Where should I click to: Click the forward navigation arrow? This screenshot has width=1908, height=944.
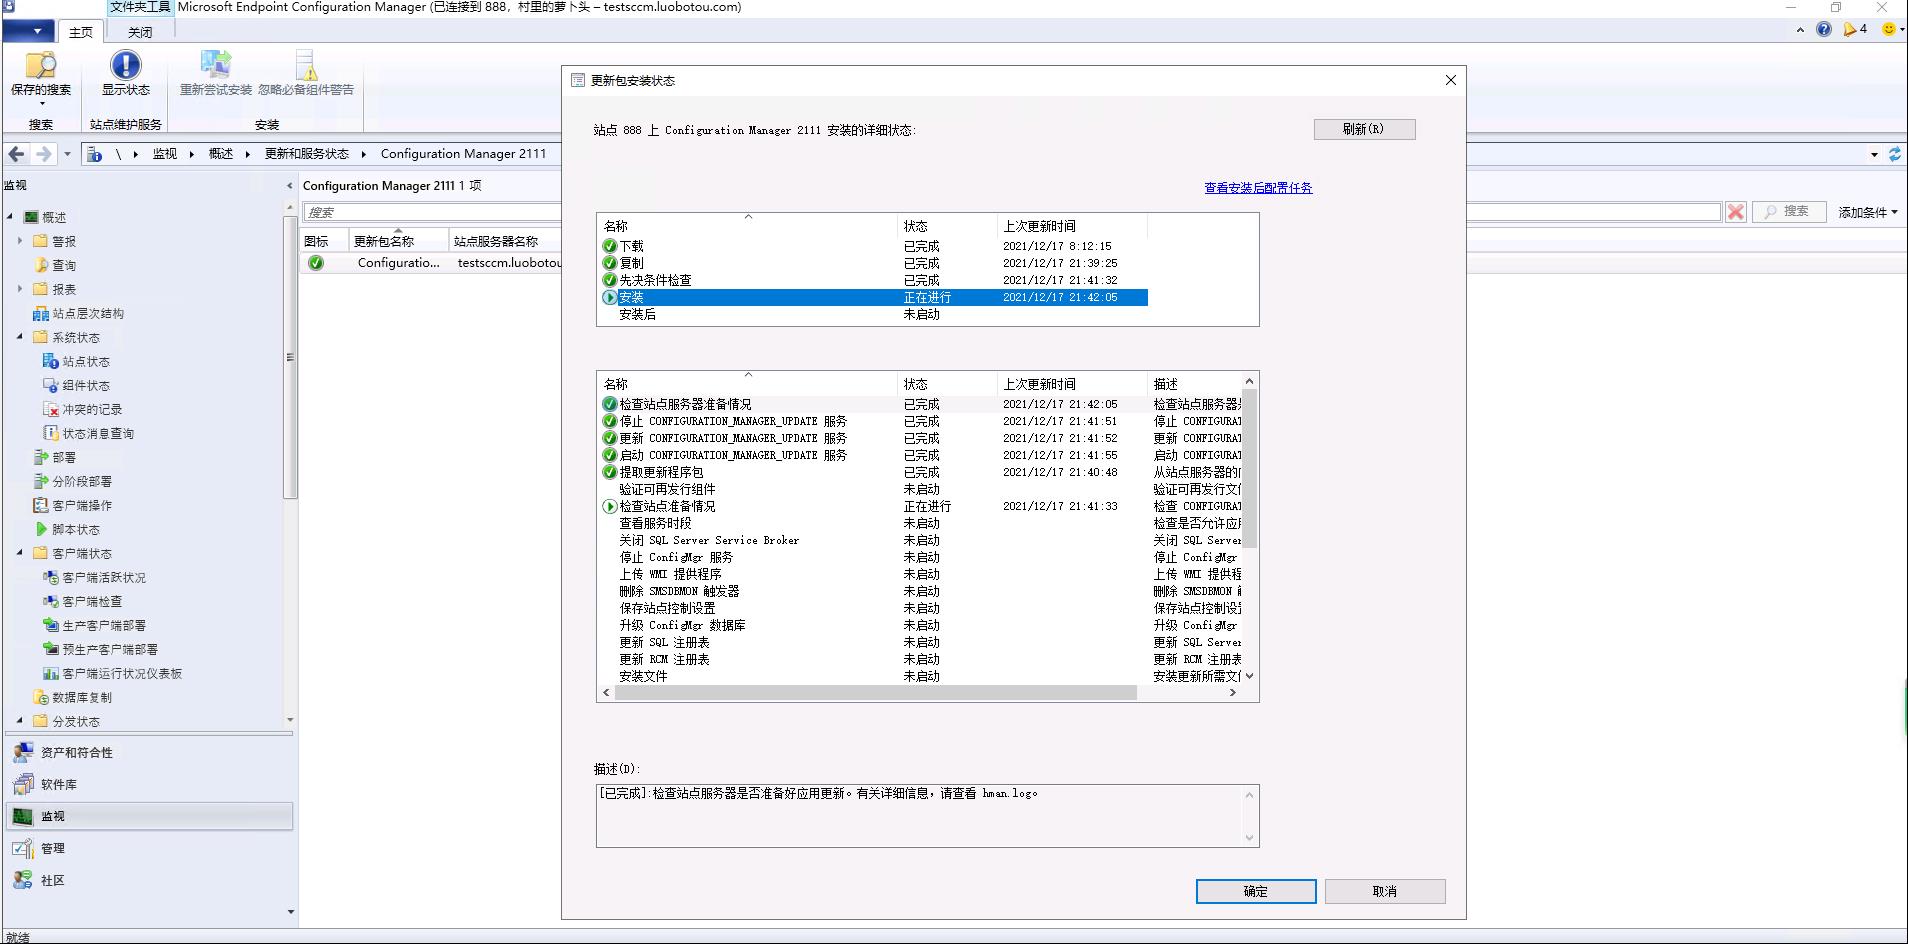43,154
